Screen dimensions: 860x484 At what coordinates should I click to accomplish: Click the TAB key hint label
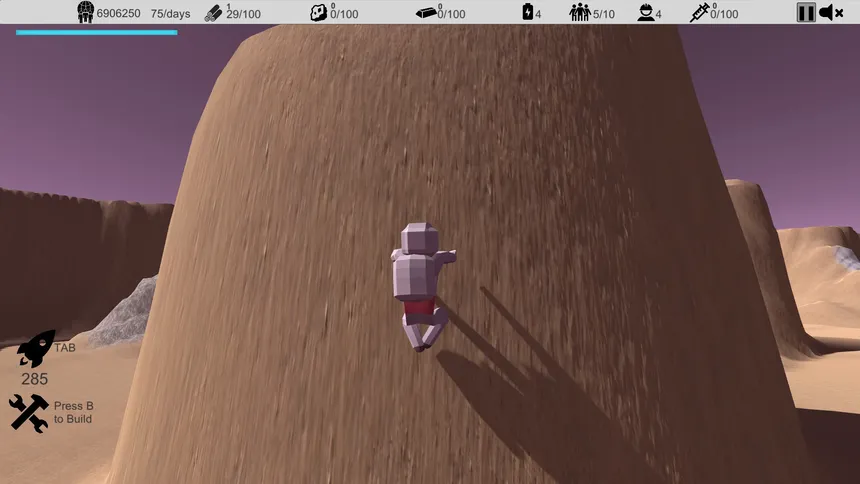click(x=65, y=348)
